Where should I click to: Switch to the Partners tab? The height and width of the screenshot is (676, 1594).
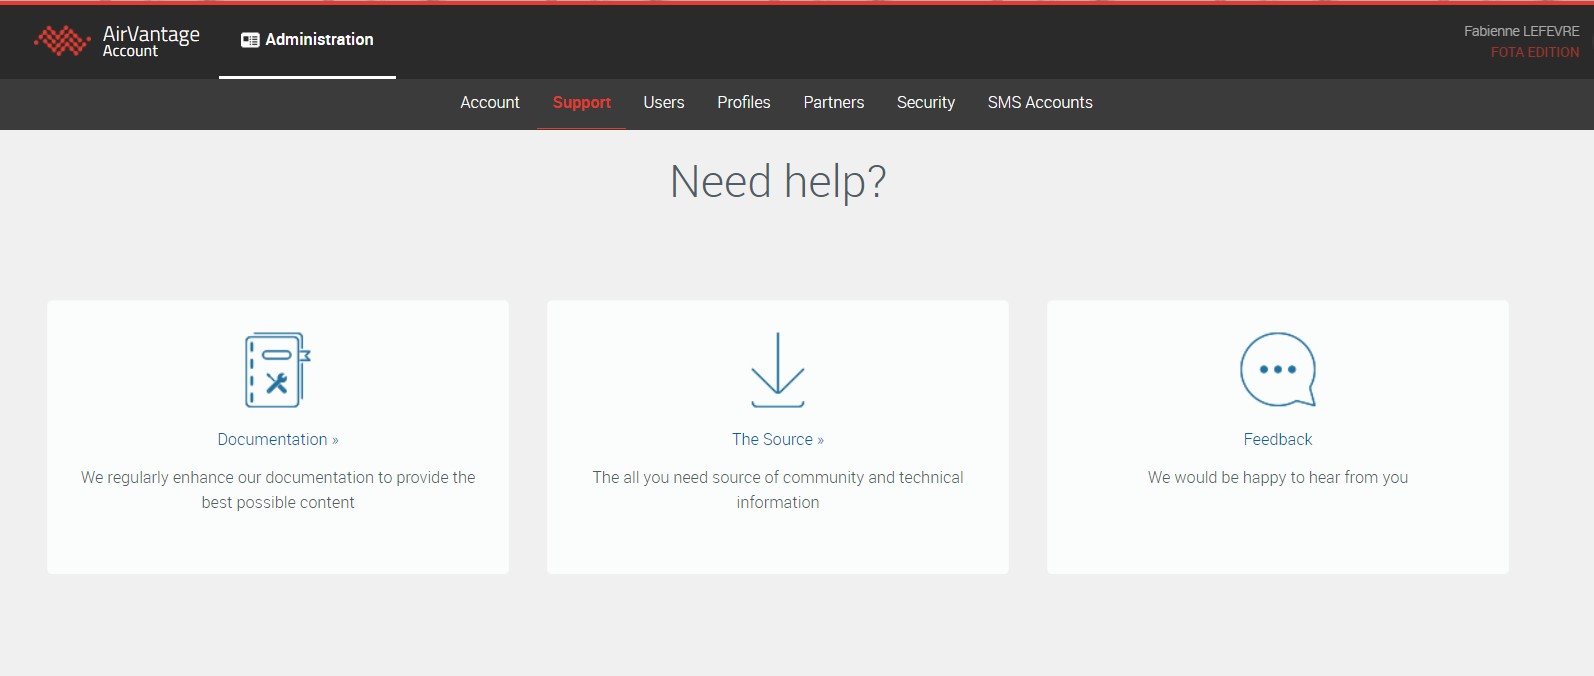[834, 103]
